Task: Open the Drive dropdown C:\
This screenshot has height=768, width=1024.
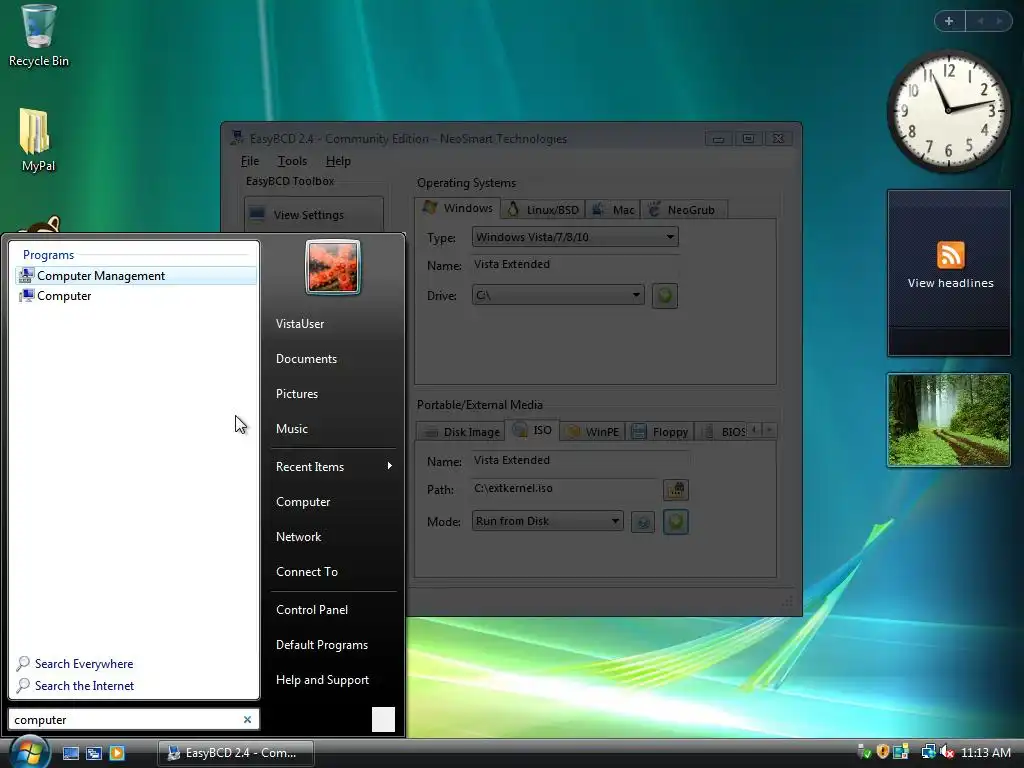Action: point(558,295)
